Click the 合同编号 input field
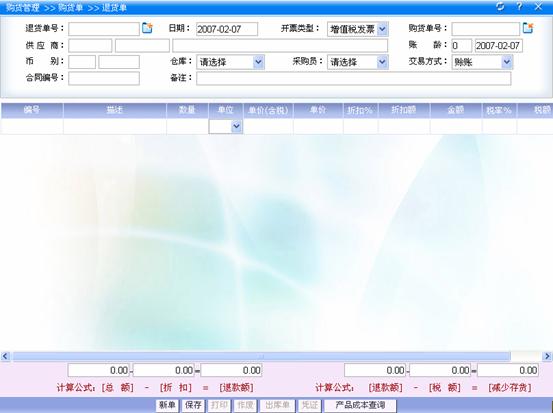The image size is (553, 413). click(104, 78)
